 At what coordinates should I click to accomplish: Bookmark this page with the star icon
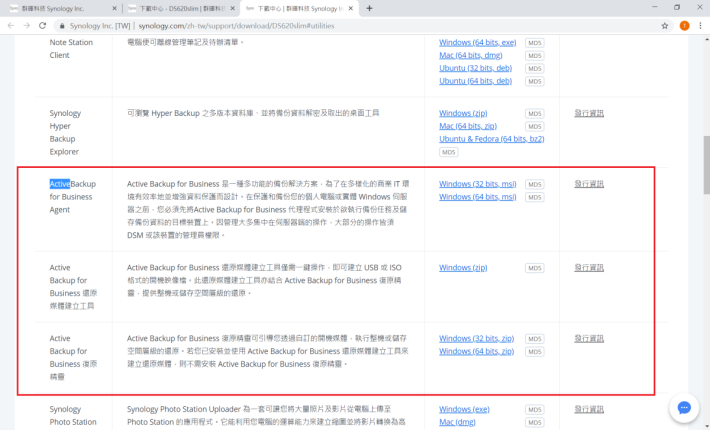665,26
